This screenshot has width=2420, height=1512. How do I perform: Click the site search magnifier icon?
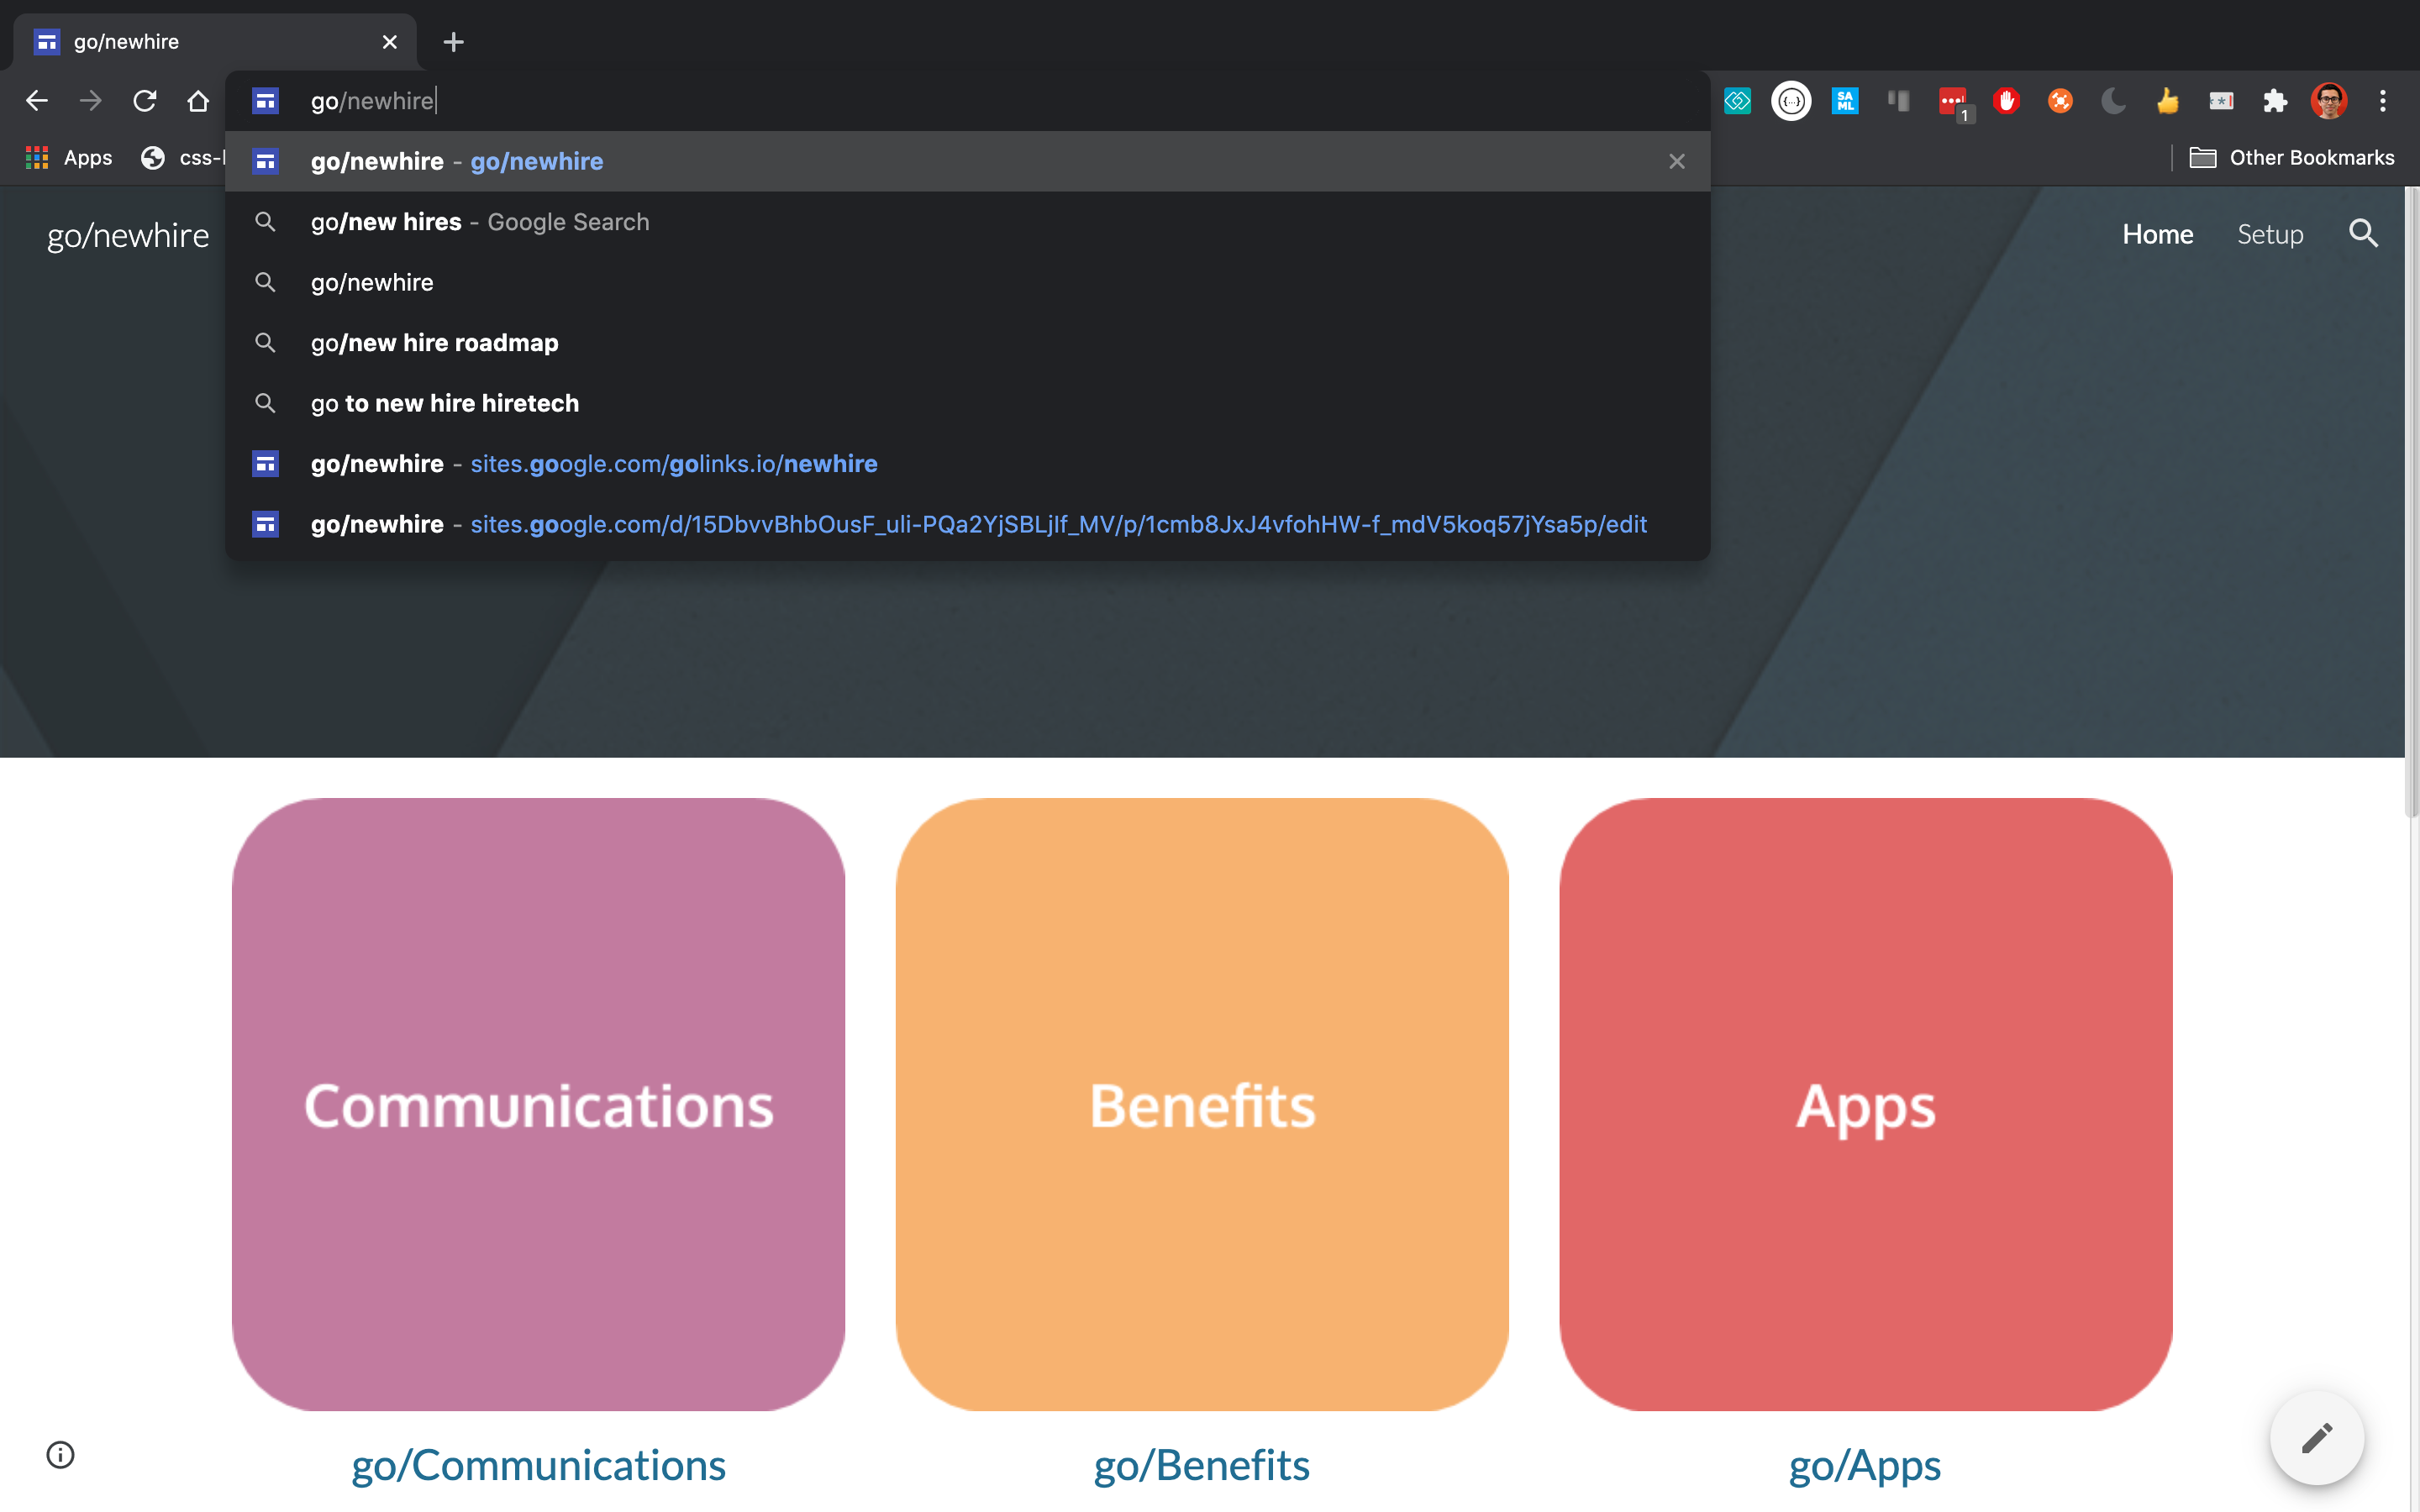2363,234
